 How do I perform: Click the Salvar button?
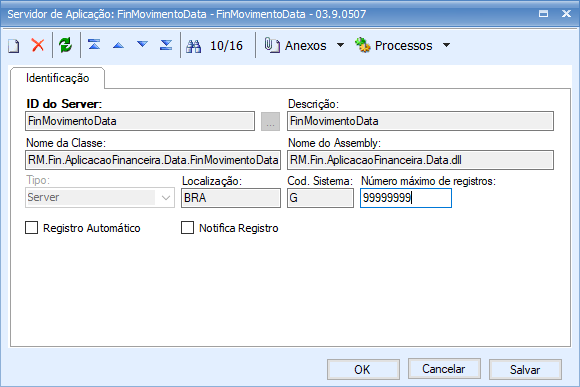tap(525, 369)
